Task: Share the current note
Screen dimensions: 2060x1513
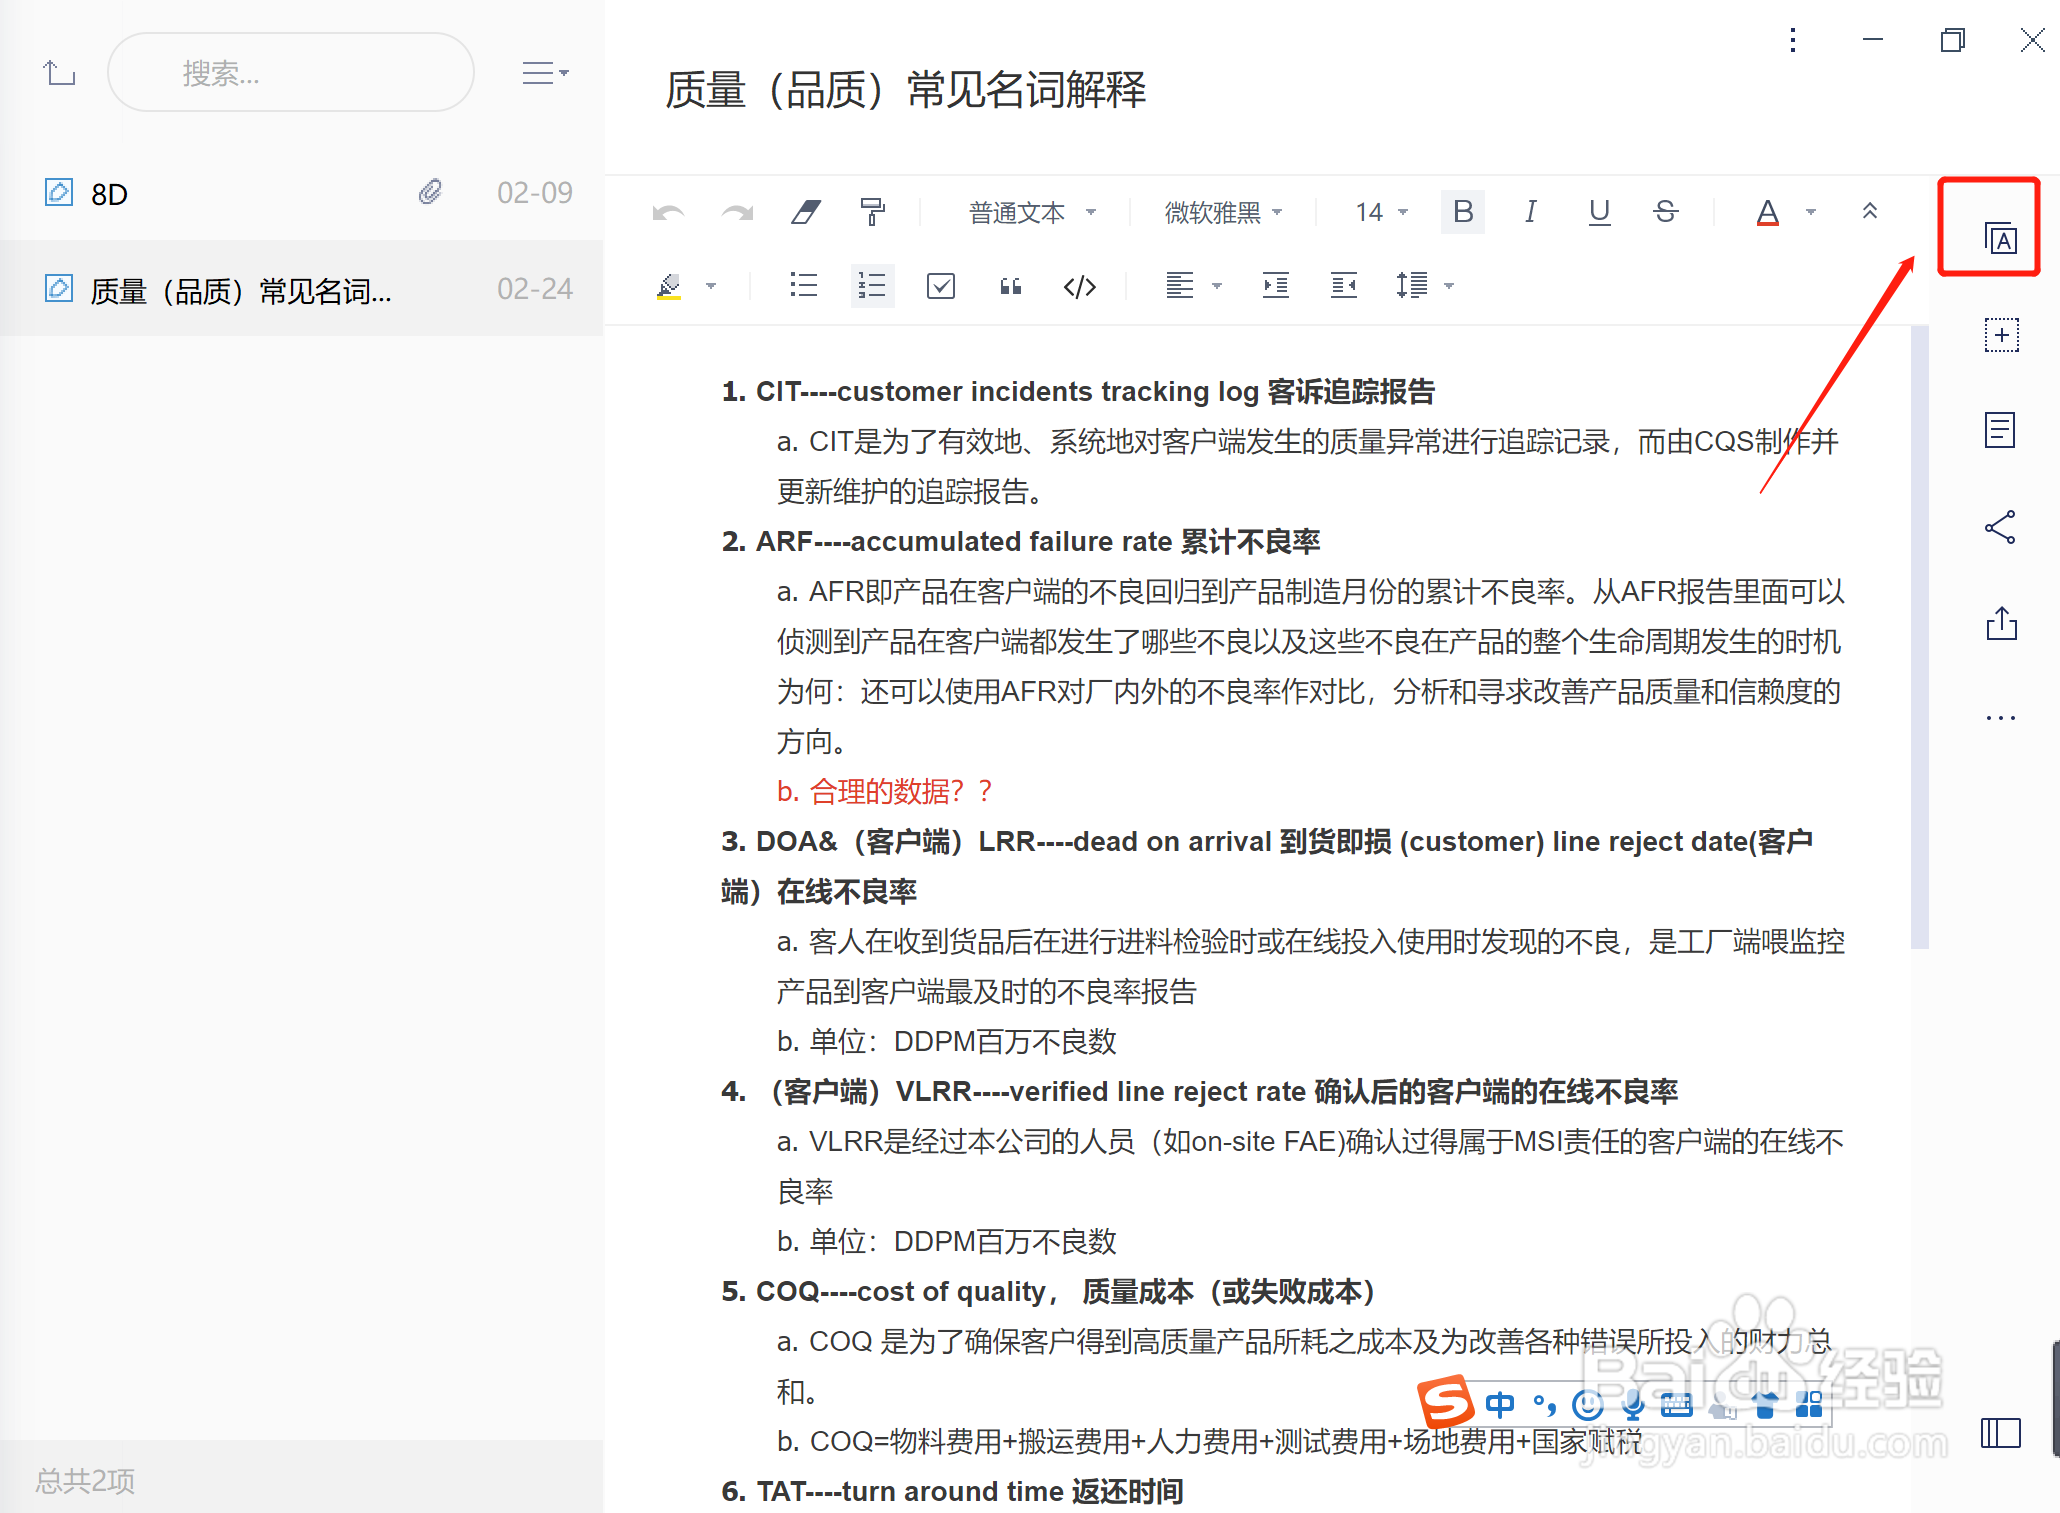Action: coord(1999,527)
